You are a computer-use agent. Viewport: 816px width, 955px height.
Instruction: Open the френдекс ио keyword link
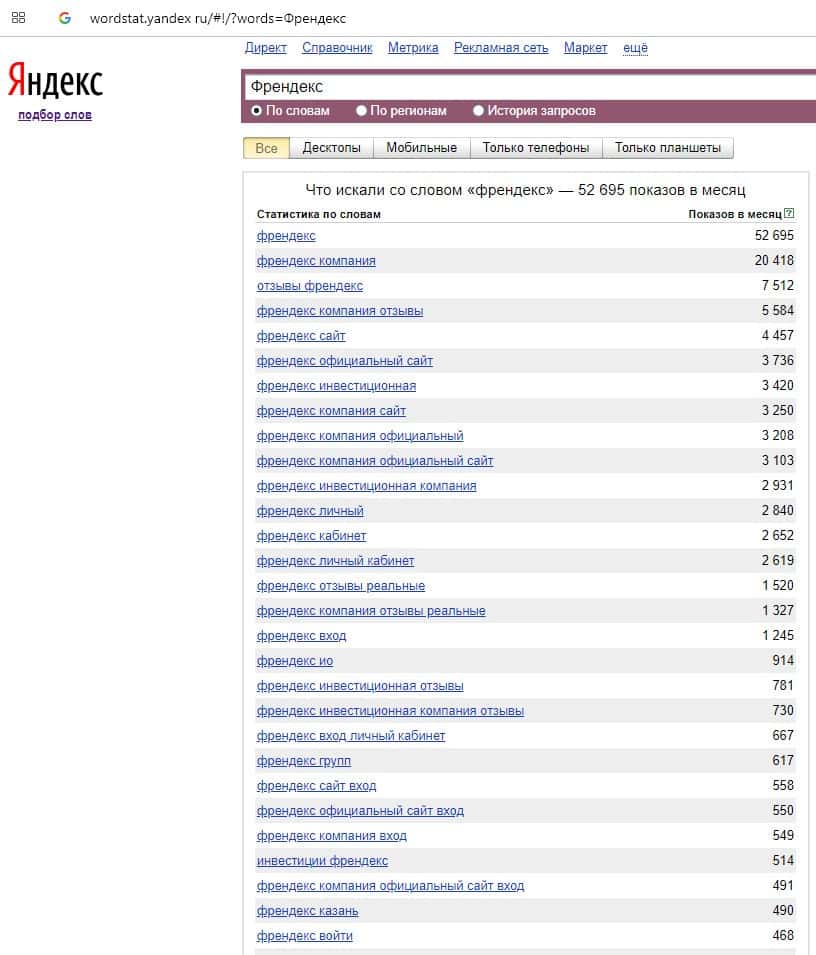click(x=295, y=660)
